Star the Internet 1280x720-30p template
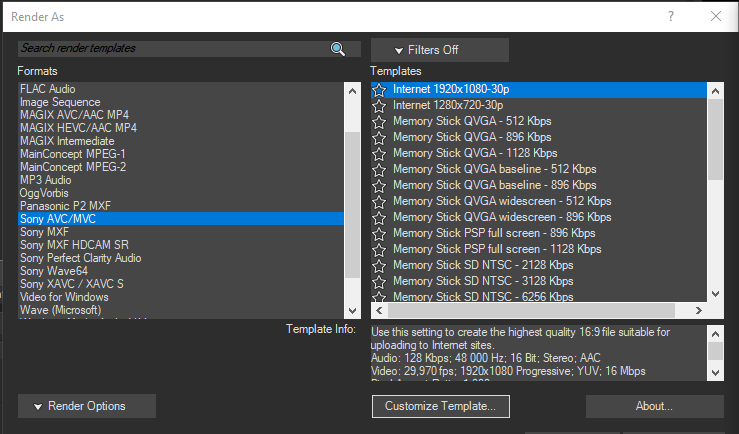 click(379, 105)
